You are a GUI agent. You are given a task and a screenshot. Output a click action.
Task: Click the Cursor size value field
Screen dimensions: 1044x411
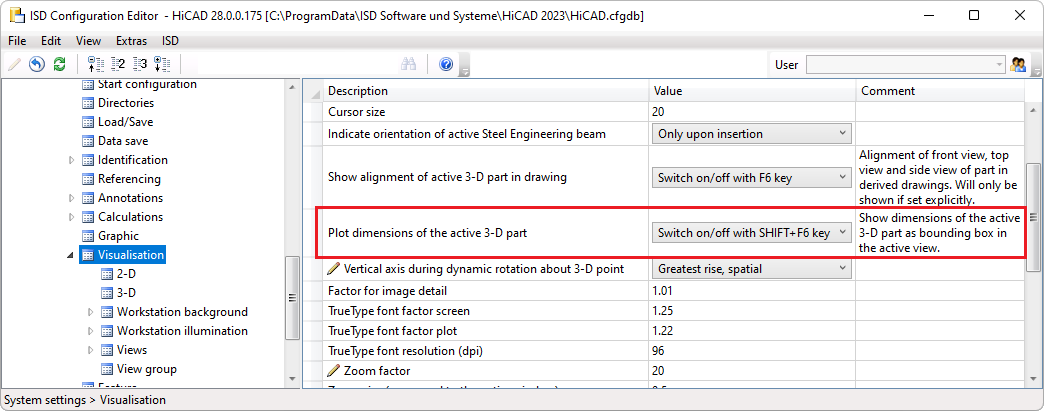click(751, 112)
